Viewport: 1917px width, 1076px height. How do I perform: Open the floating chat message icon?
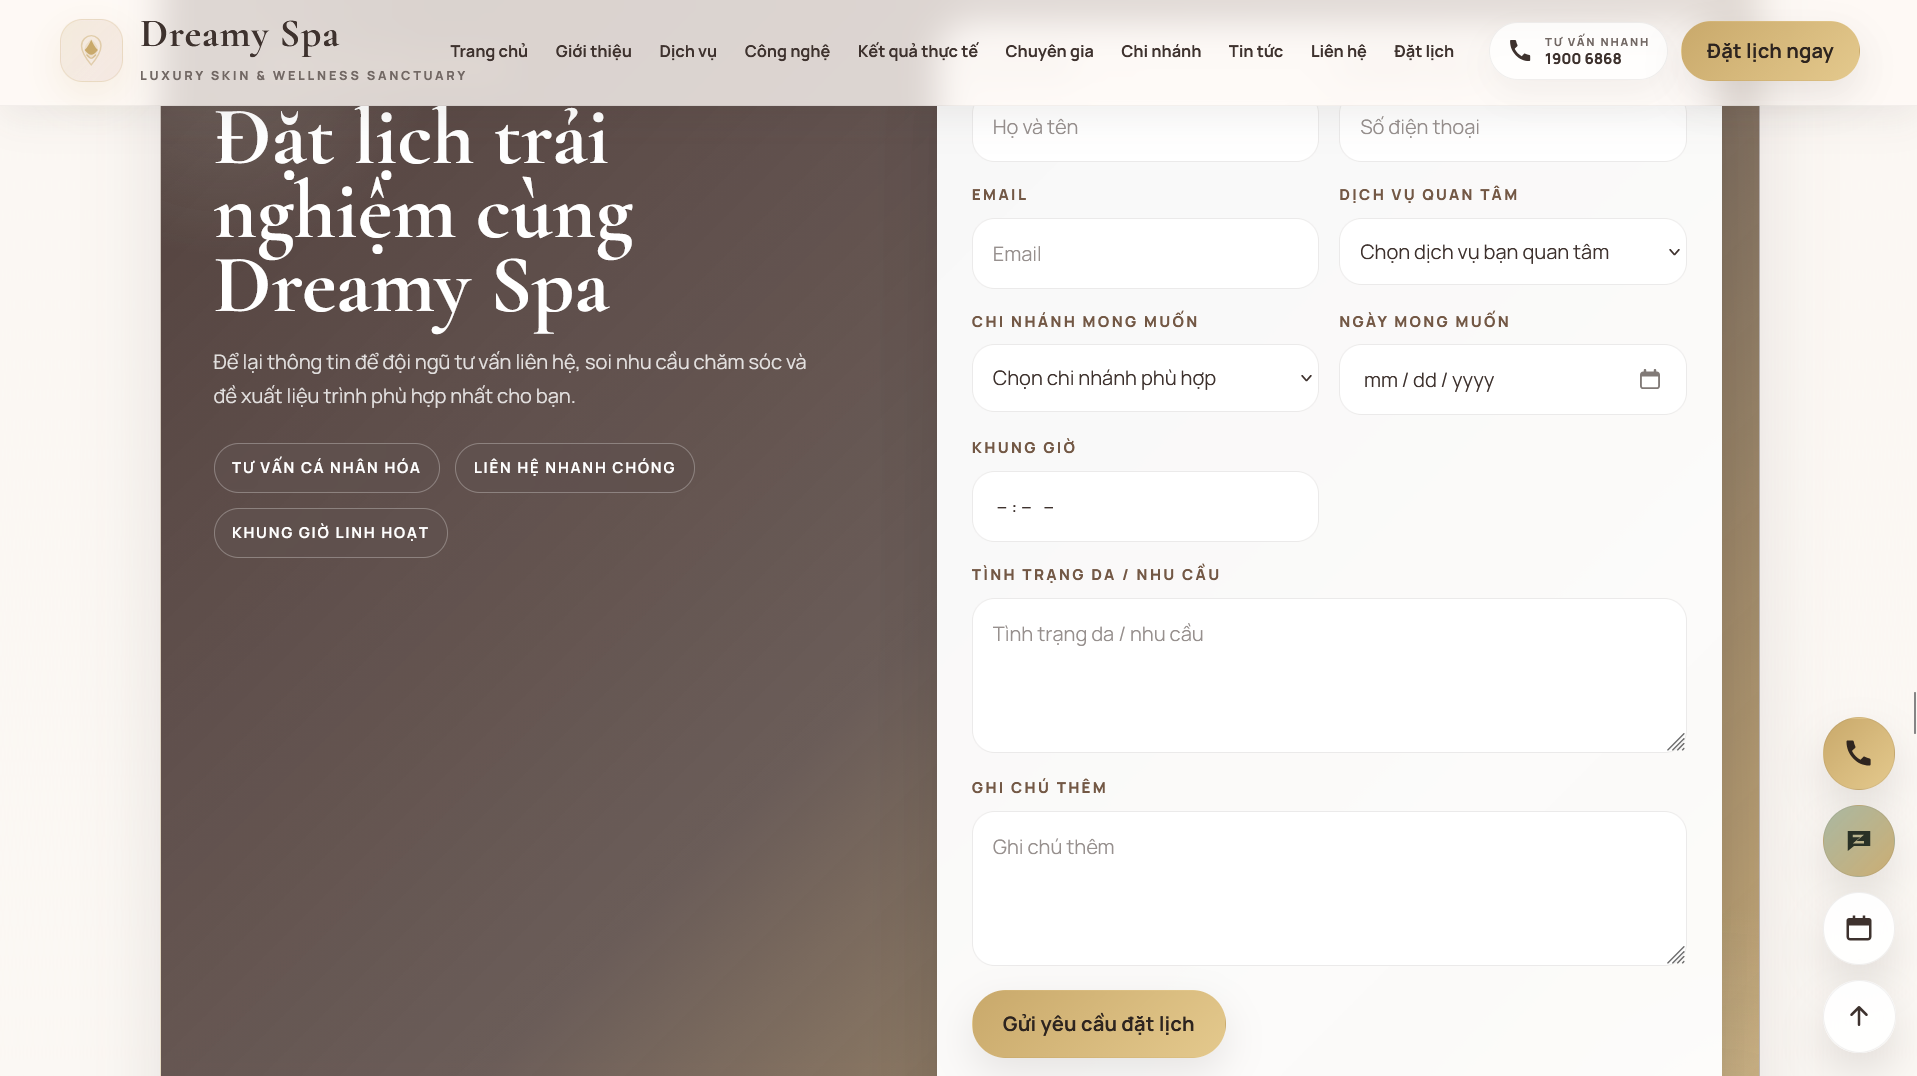click(x=1858, y=841)
